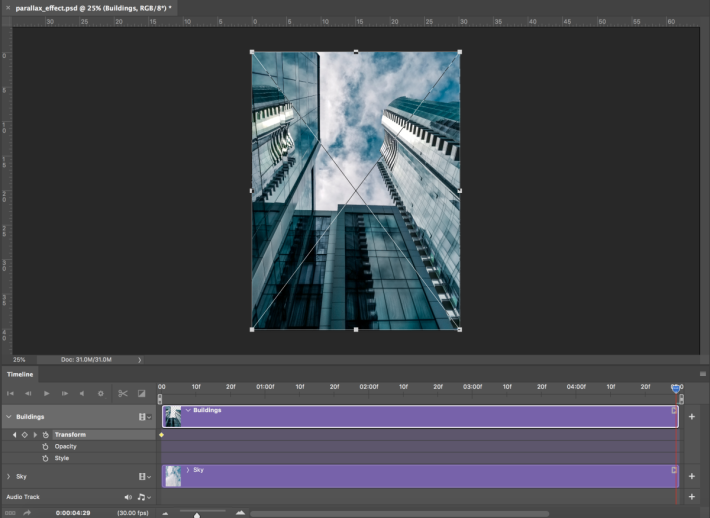Image resolution: width=710 pixels, height=518 pixels.
Task: Choose a transition with the fade icon
Action: point(141,393)
